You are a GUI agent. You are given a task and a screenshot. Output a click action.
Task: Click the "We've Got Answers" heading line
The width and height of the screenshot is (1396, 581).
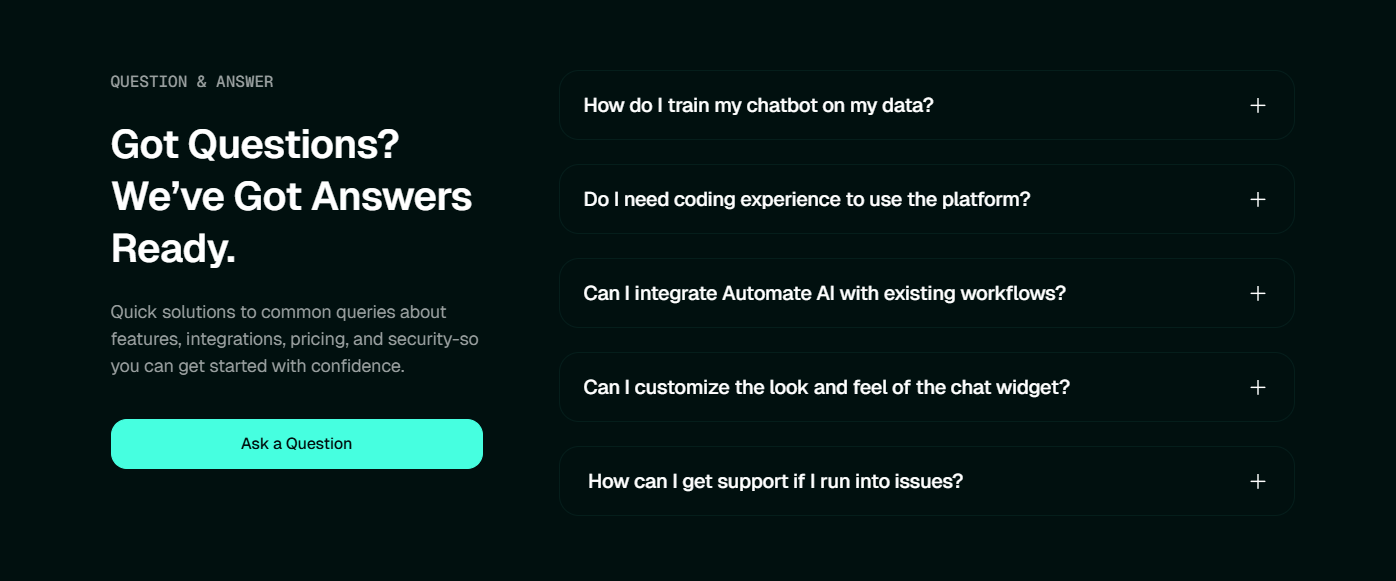(291, 196)
